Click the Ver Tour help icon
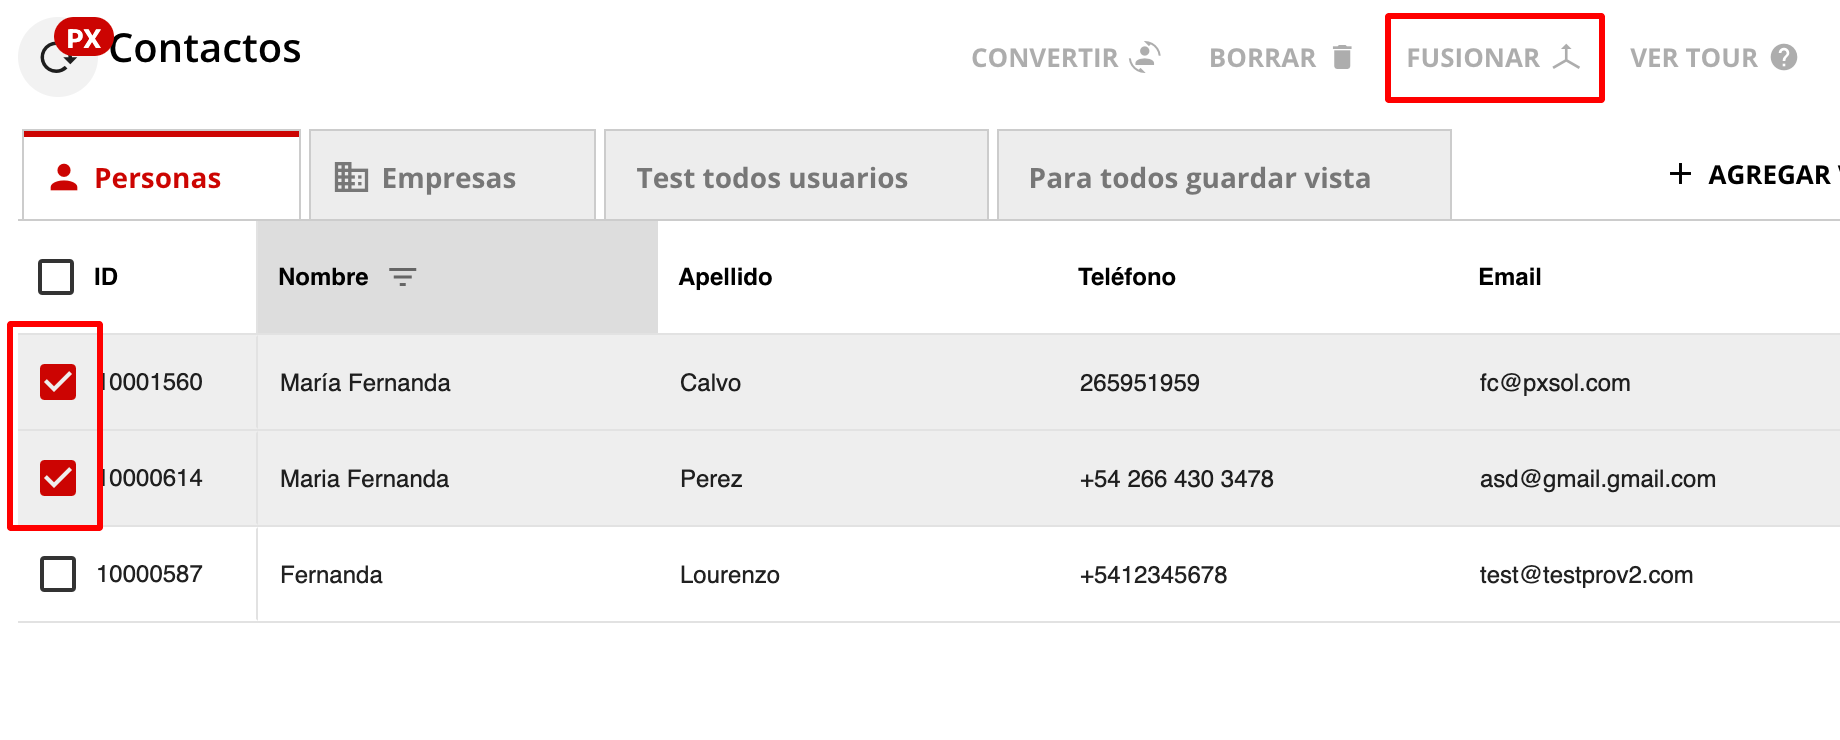 [x=1784, y=57]
